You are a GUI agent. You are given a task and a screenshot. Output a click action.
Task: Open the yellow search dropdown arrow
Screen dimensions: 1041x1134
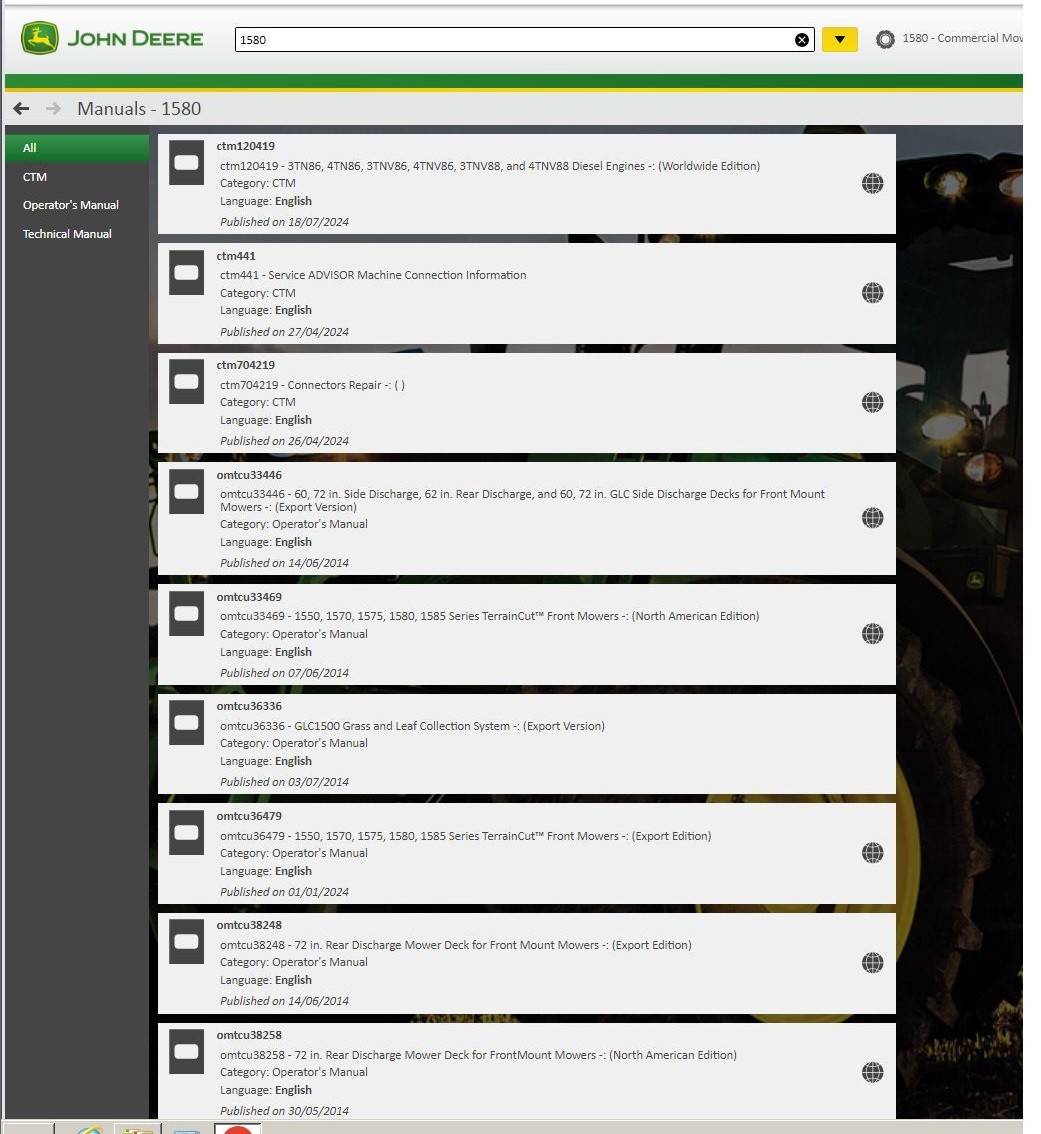coord(839,39)
